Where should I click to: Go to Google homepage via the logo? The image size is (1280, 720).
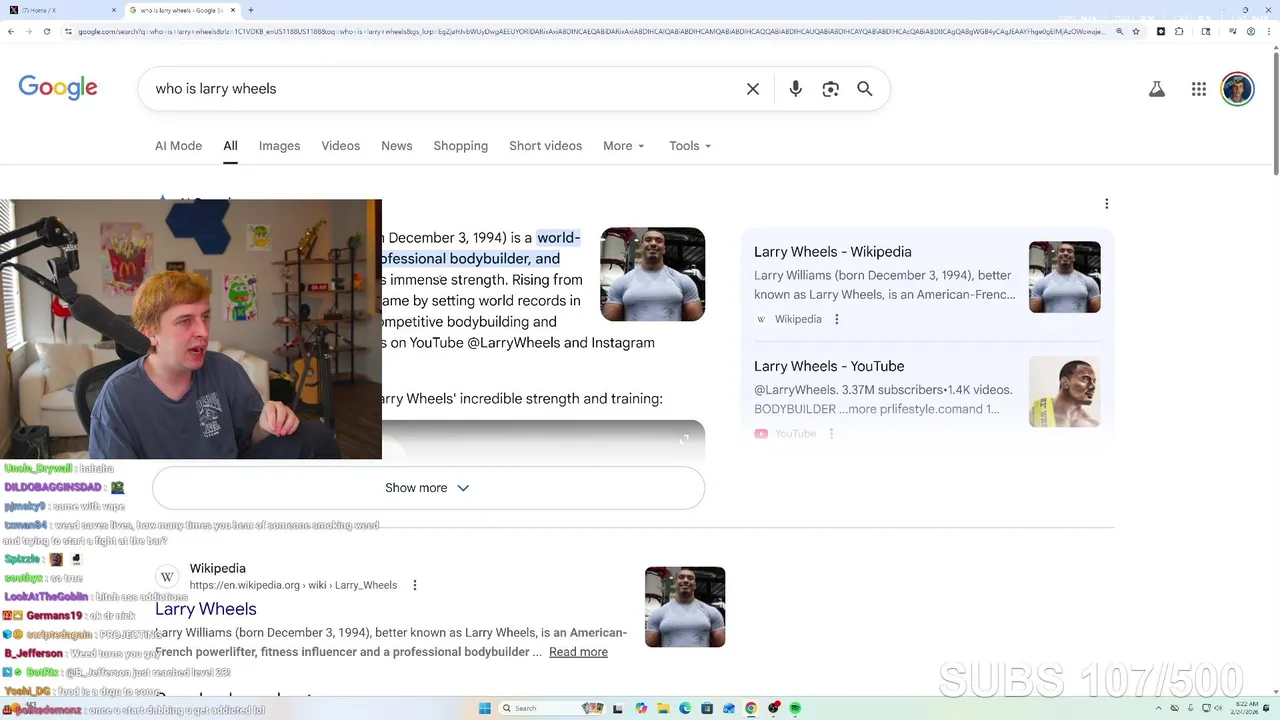[58, 88]
